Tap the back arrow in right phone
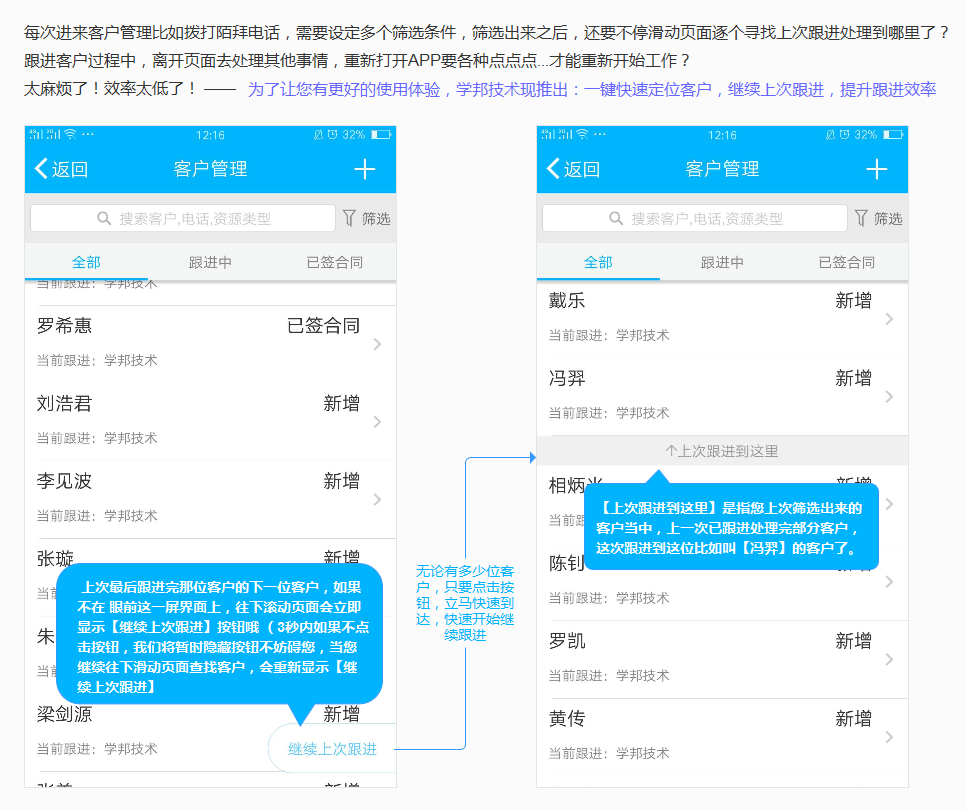 pyautogui.click(x=553, y=169)
